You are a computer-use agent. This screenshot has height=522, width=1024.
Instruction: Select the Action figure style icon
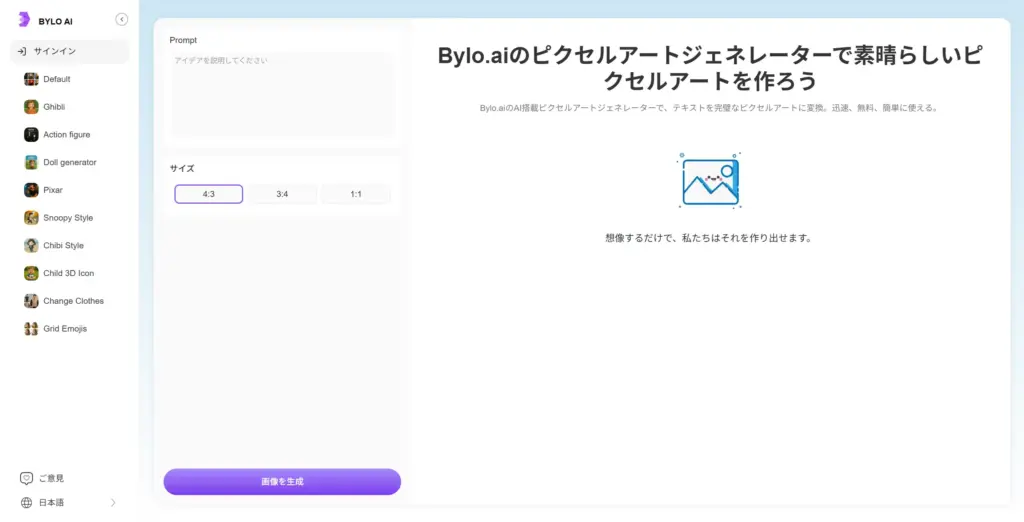[31, 135]
